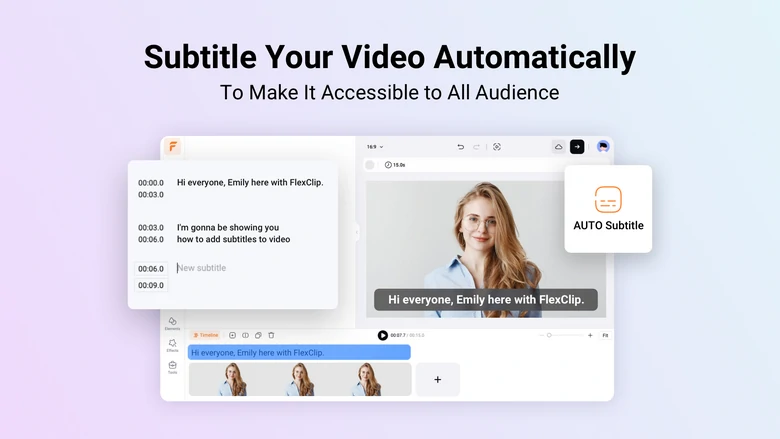
Task: Zoom in timeline with plus icon
Action: 590,335
